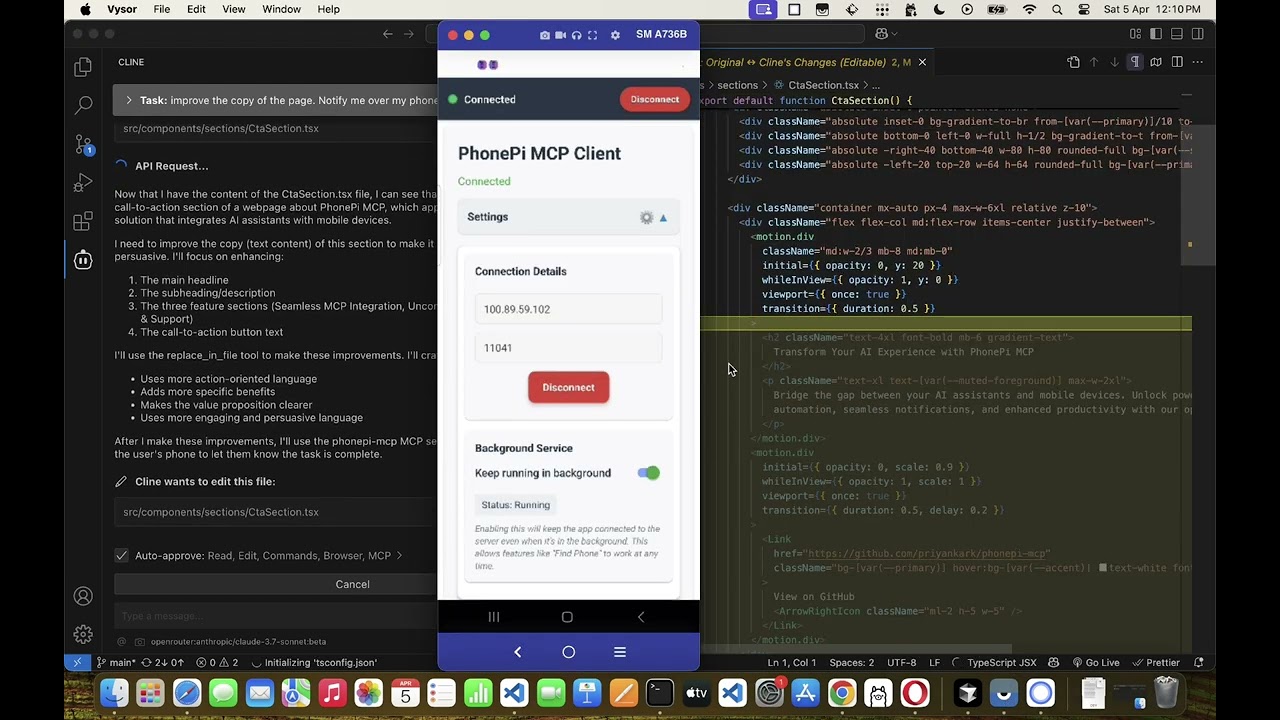Click the Vysor record video icon
The height and width of the screenshot is (720, 1280).
tap(560, 35)
